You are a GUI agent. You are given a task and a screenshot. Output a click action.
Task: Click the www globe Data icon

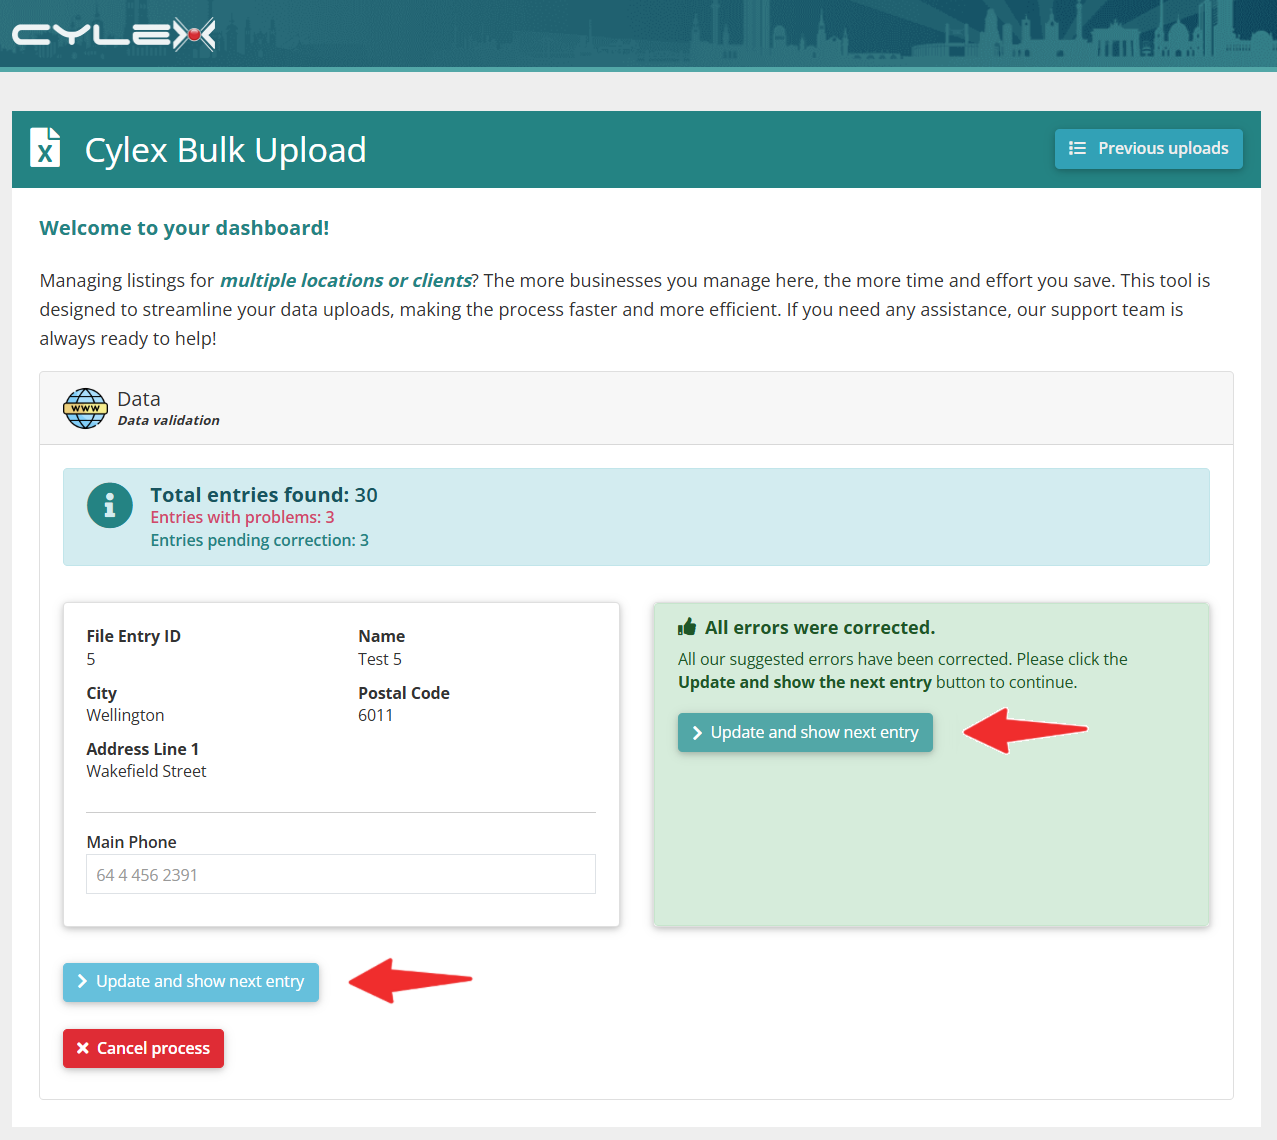[x=85, y=408]
